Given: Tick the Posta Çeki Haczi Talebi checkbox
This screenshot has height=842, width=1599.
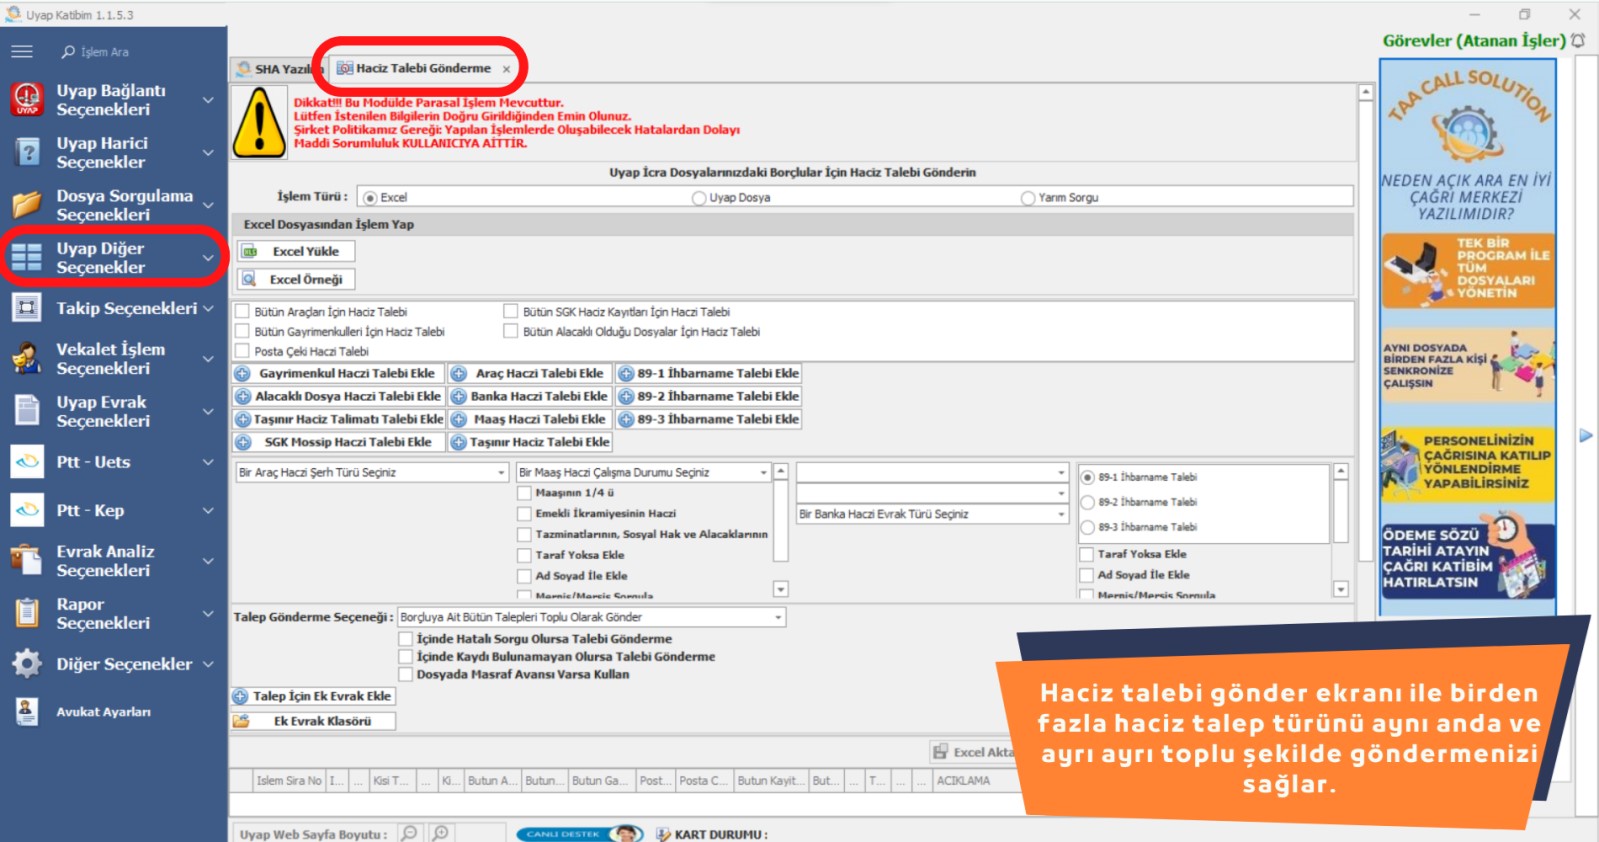Looking at the screenshot, I should pos(242,351).
